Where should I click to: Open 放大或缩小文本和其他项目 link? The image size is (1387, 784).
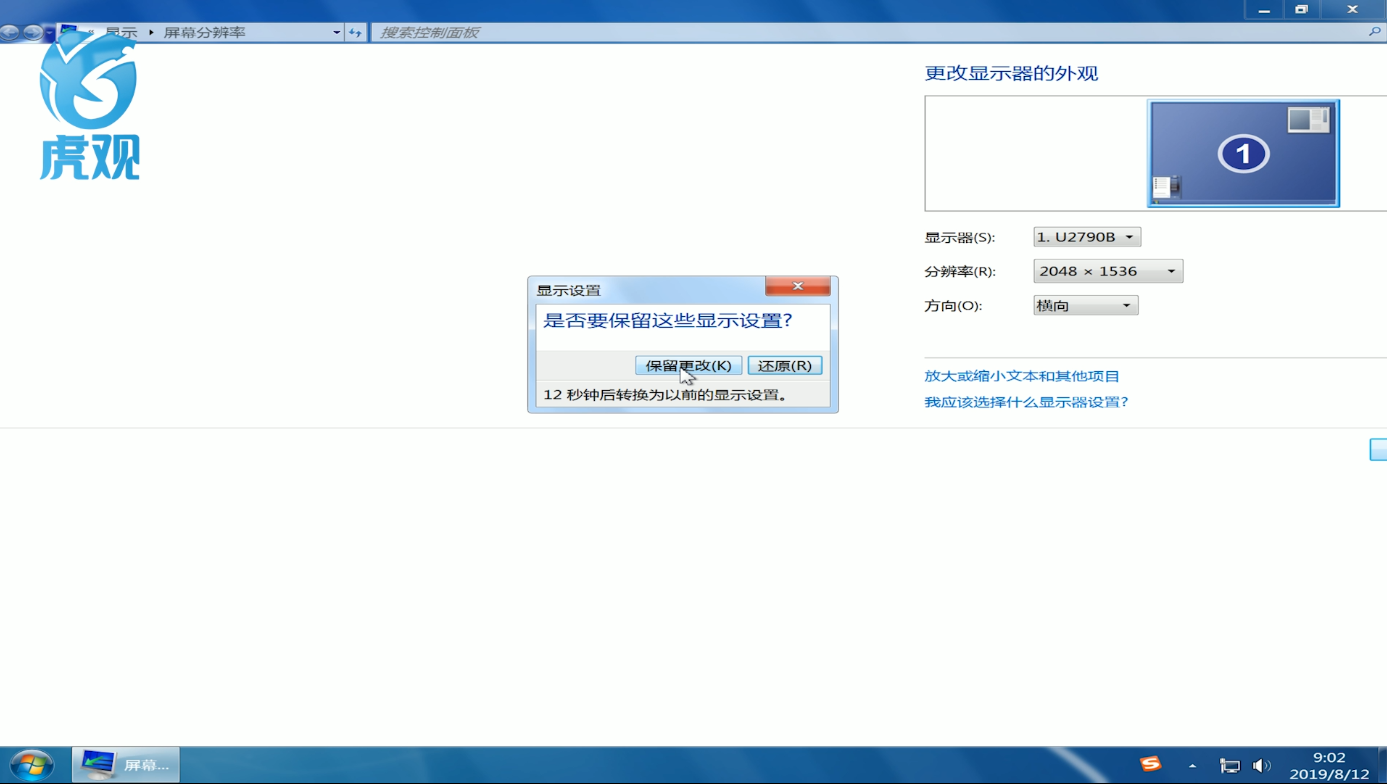pos(1022,376)
